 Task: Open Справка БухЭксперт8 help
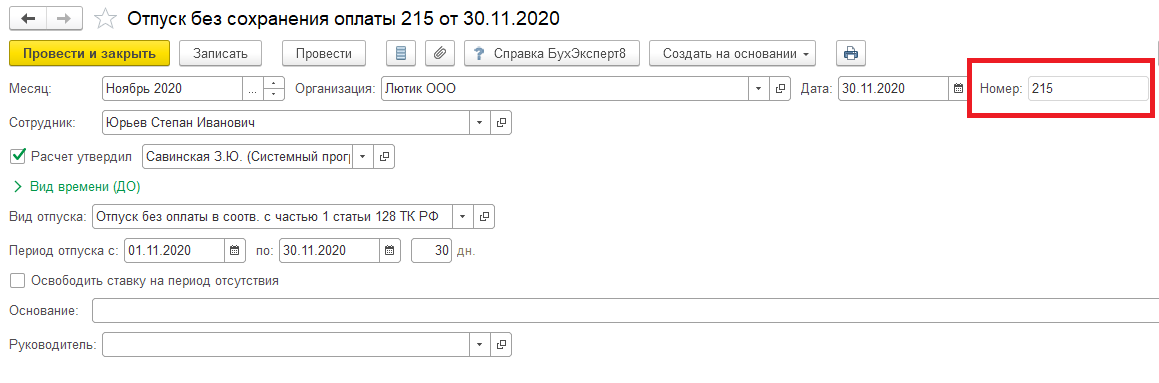(x=552, y=53)
